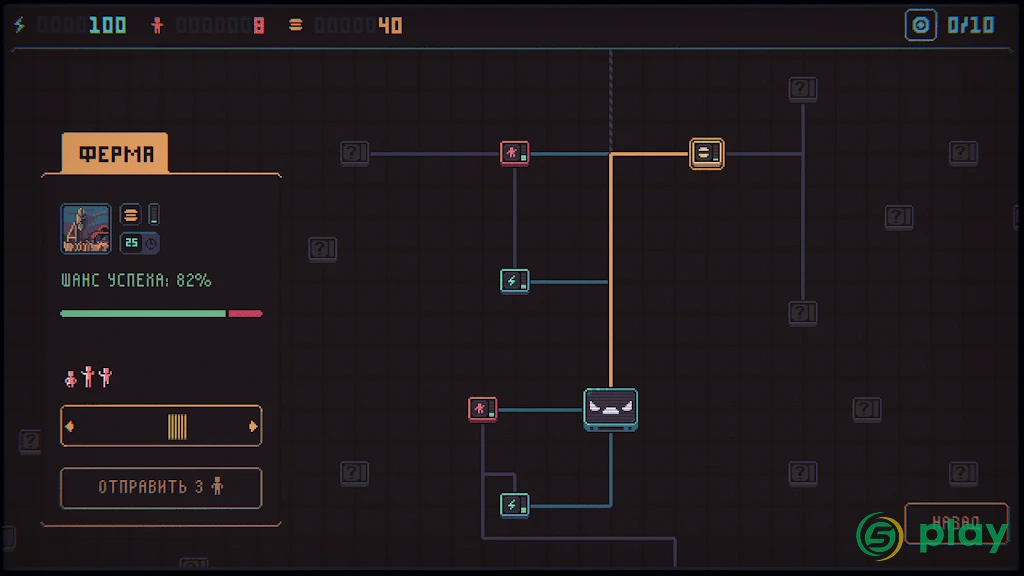The width and height of the screenshot is (1024, 576).
Task: Select the unknown node above the right vertical line
Action: (x=803, y=89)
